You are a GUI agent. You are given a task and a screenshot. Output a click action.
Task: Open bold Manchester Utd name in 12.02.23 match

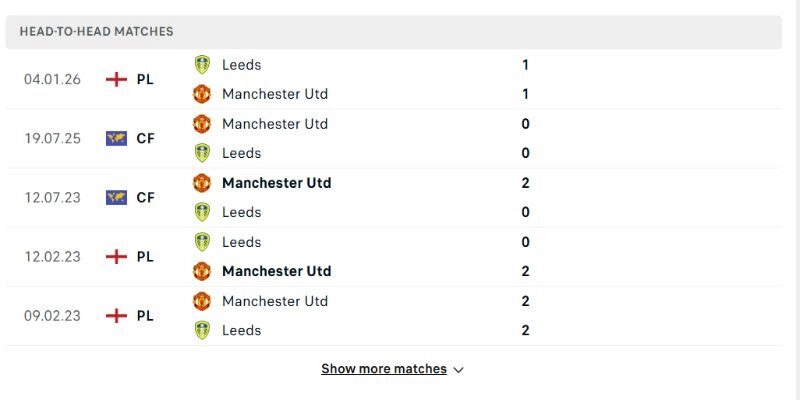tap(276, 271)
